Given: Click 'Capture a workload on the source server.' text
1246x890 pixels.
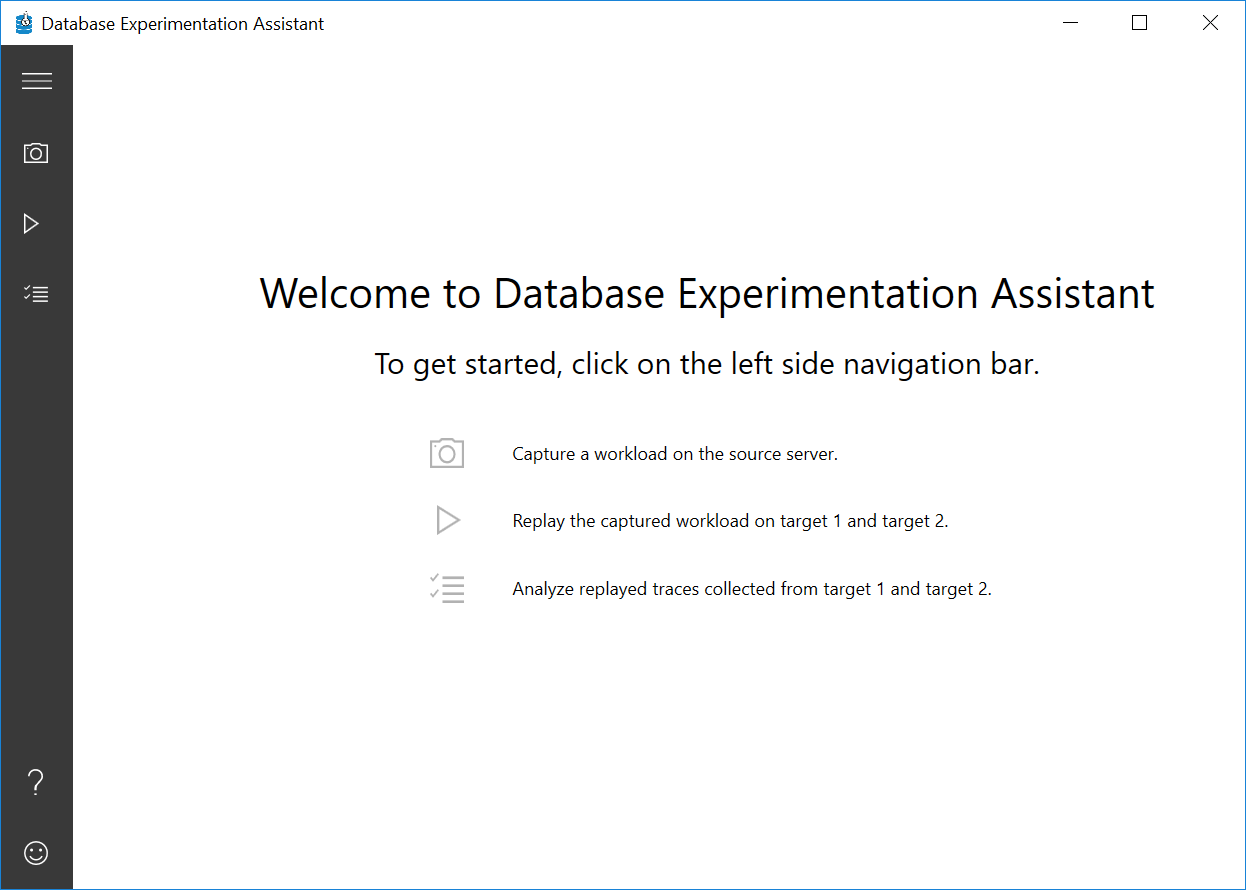Looking at the screenshot, I should (675, 454).
